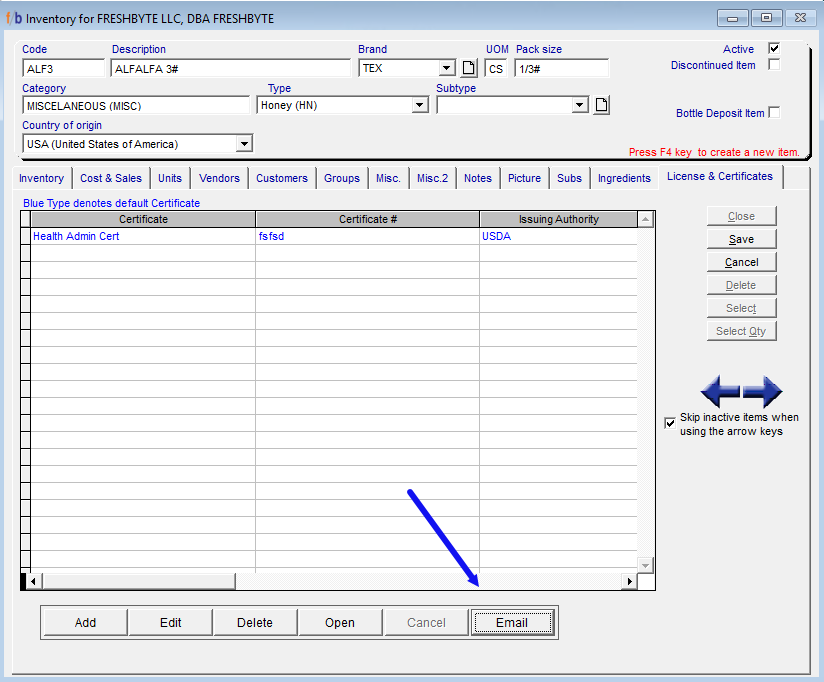Uncheck the Active checkbox
Image resolution: width=824 pixels, height=682 pixels.
(773, 48)
